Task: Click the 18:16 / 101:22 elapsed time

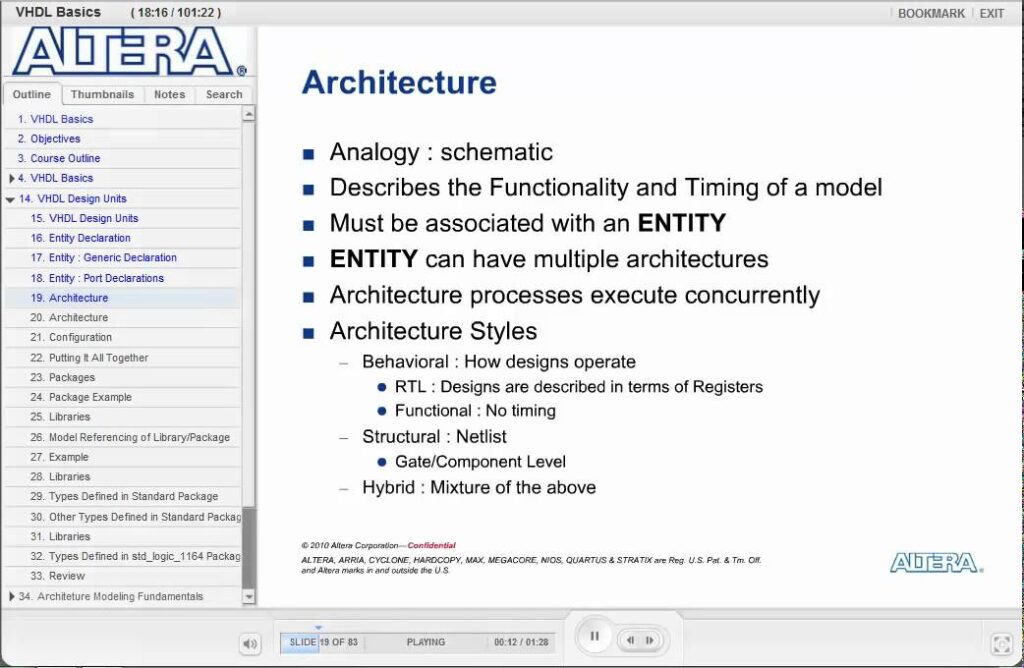Action: (x=176, y=12)
